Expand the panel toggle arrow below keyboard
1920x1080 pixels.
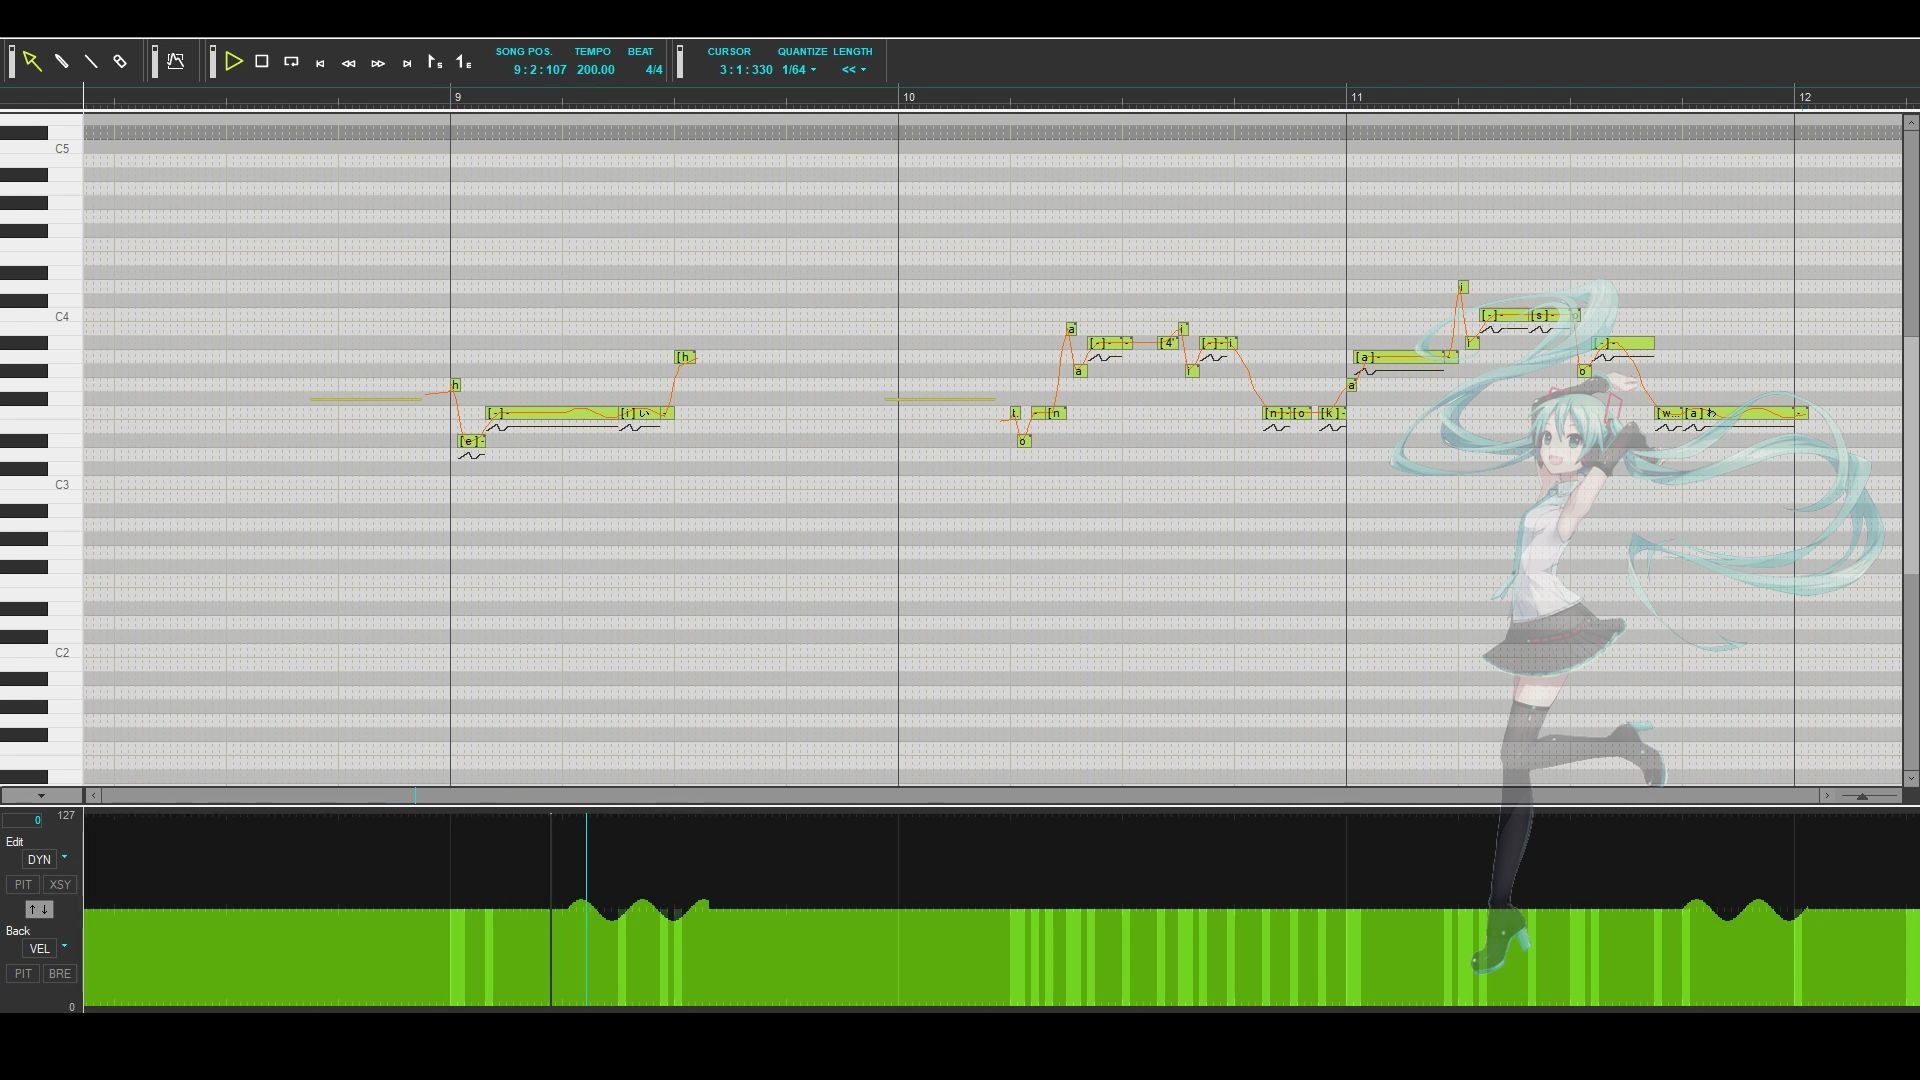pos(41,796)
